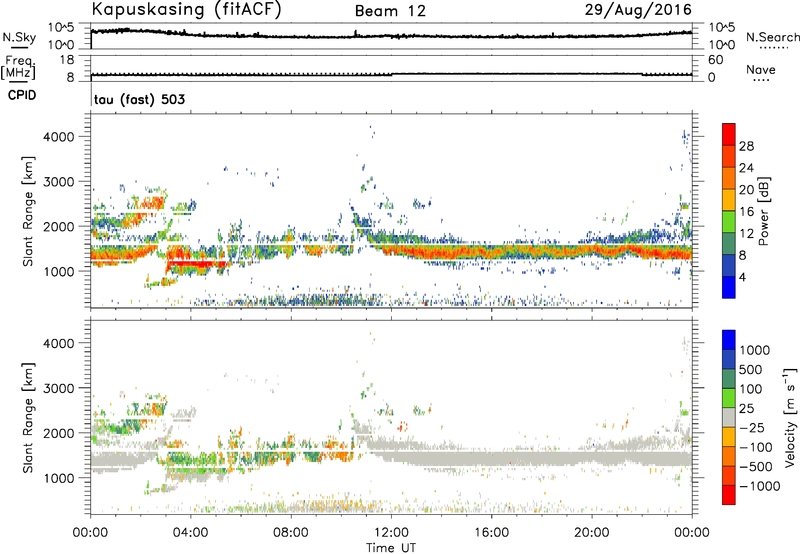Click the 29/Aug/2016 date text
The width and height of the screenshot is (800, 554).
[x=638, y=10]
